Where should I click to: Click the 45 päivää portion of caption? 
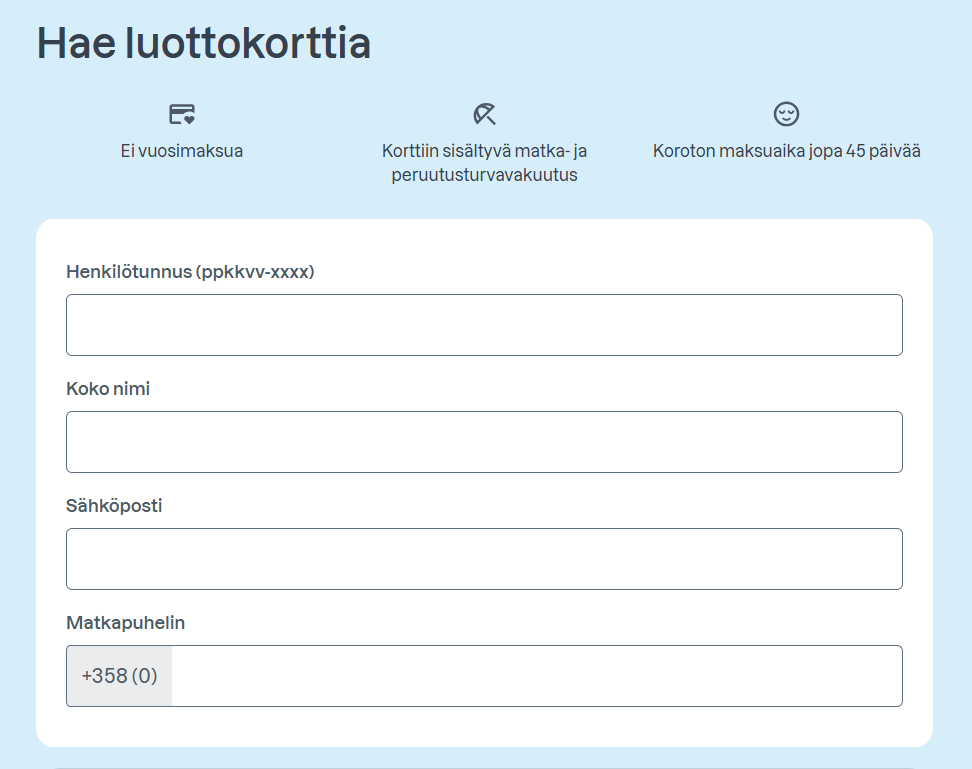tap(886, 152)
